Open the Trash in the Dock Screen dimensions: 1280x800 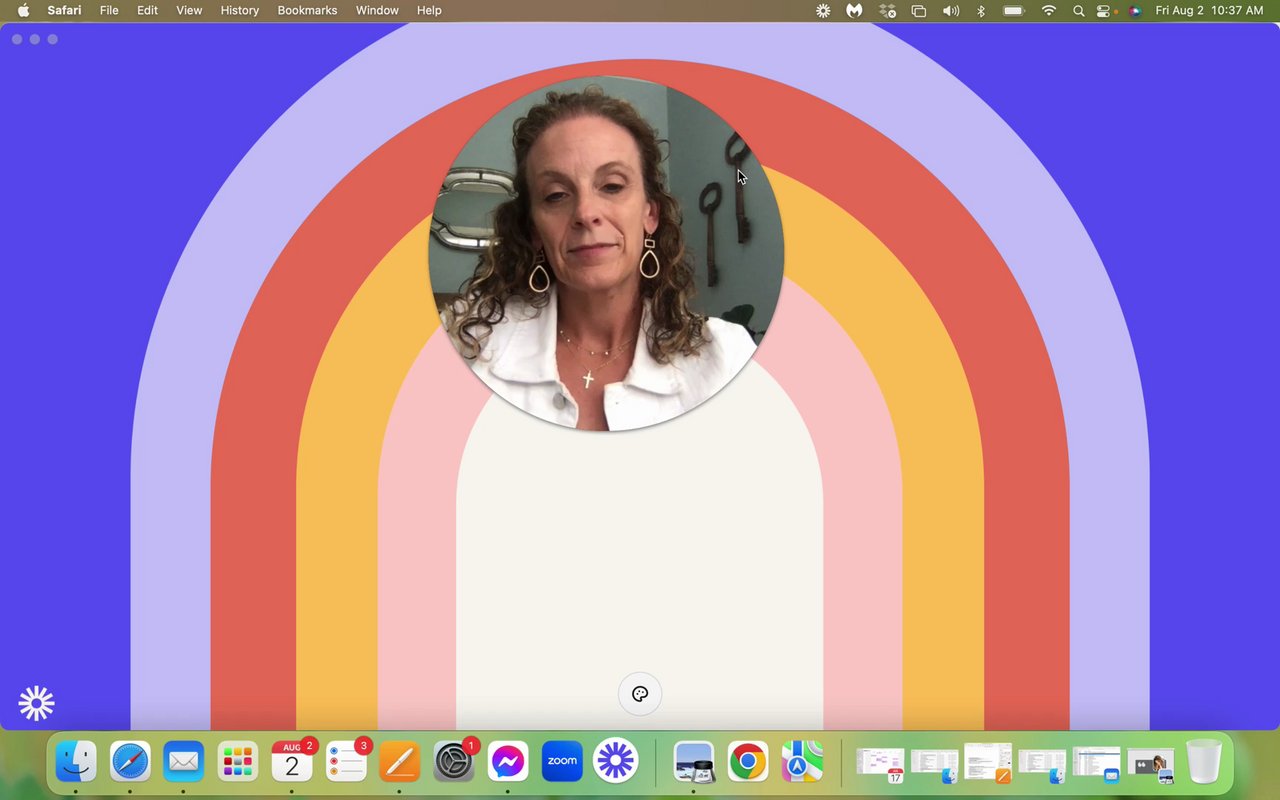(1204, 762)
